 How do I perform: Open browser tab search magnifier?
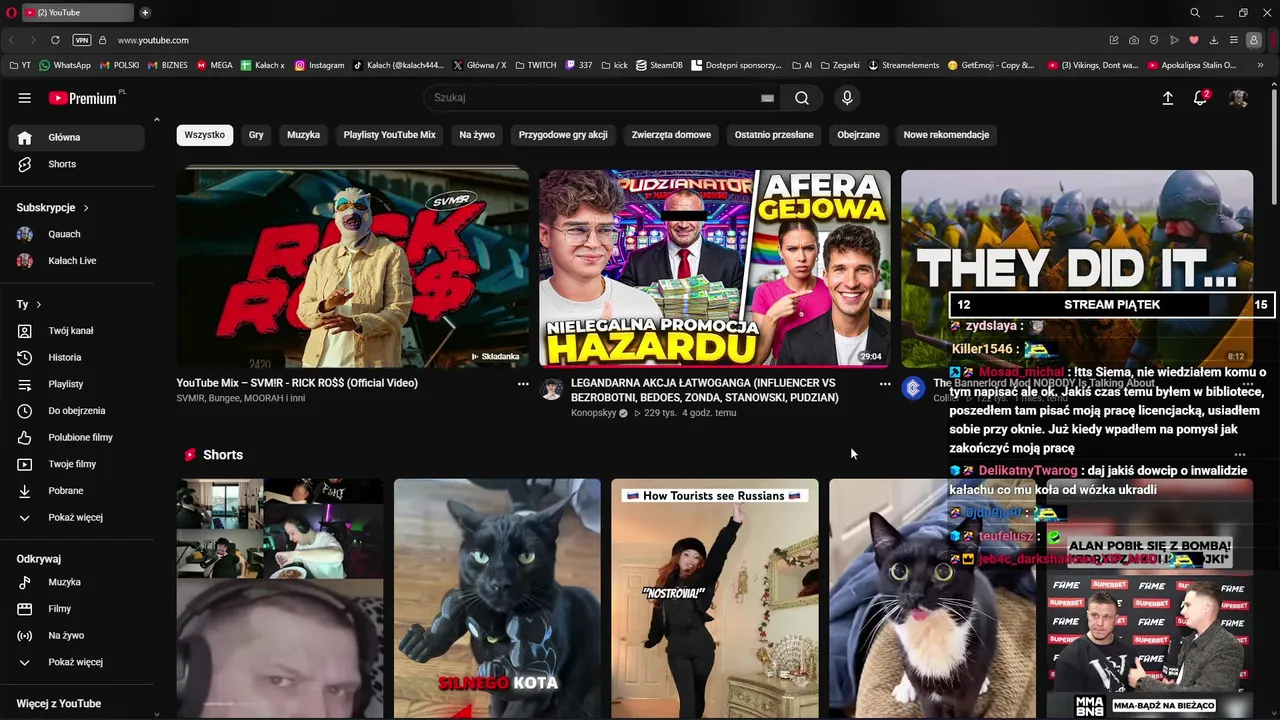click(1195, 12)
